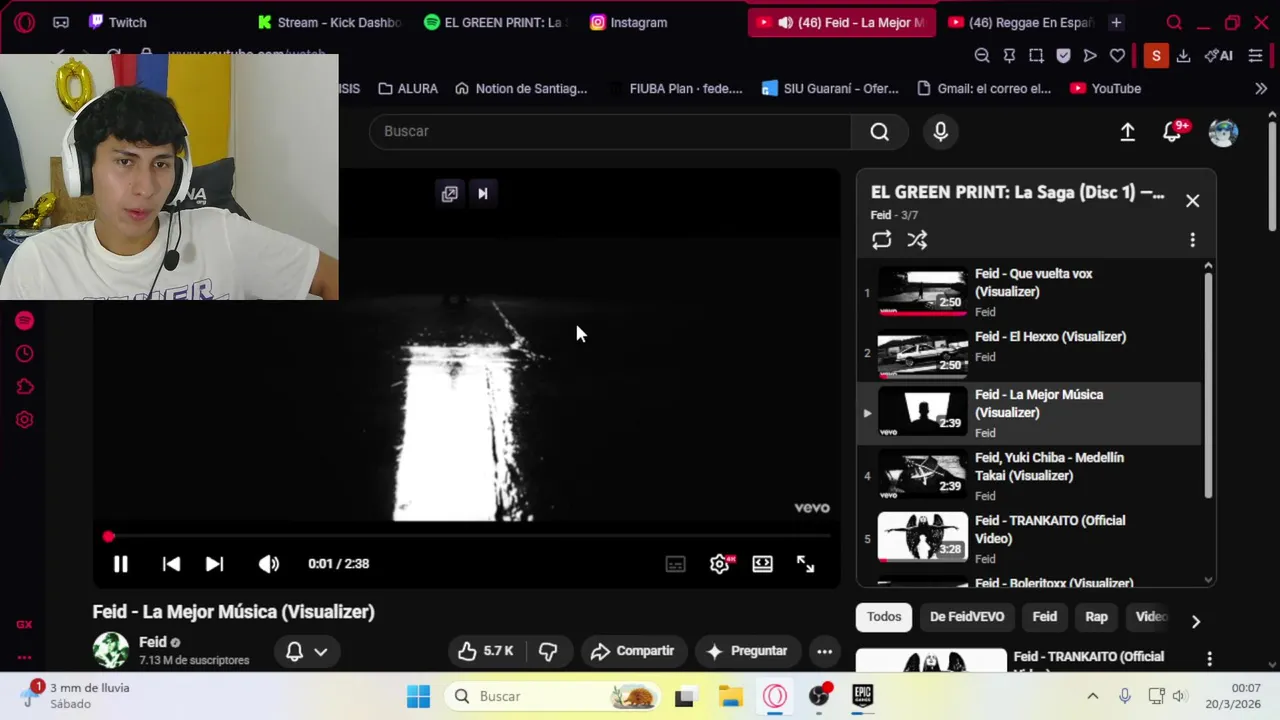1280x720 pixels.
Task: Mute the video volume
Action: coord(269,564)
